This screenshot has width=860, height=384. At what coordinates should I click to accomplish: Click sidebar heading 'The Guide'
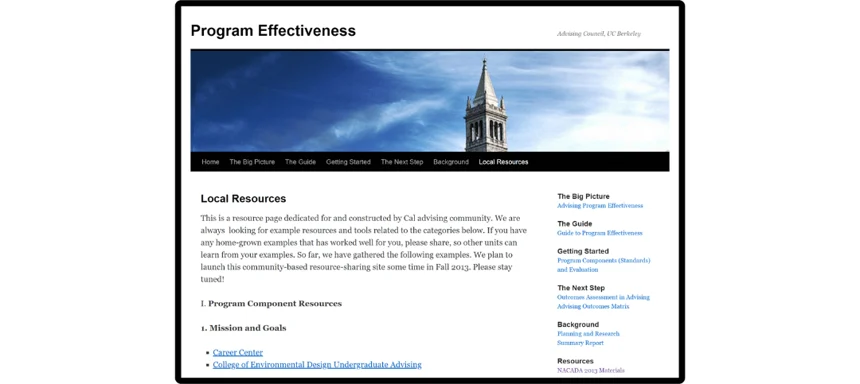coord(574,224)
